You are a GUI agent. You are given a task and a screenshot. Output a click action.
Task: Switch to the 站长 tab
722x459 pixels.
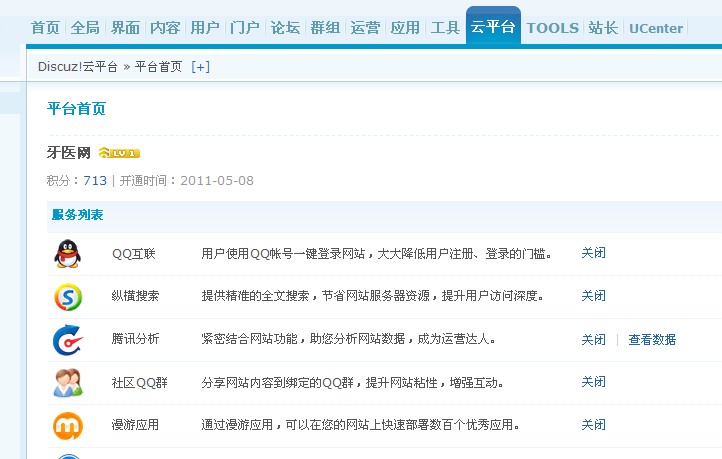click(603, 28)
